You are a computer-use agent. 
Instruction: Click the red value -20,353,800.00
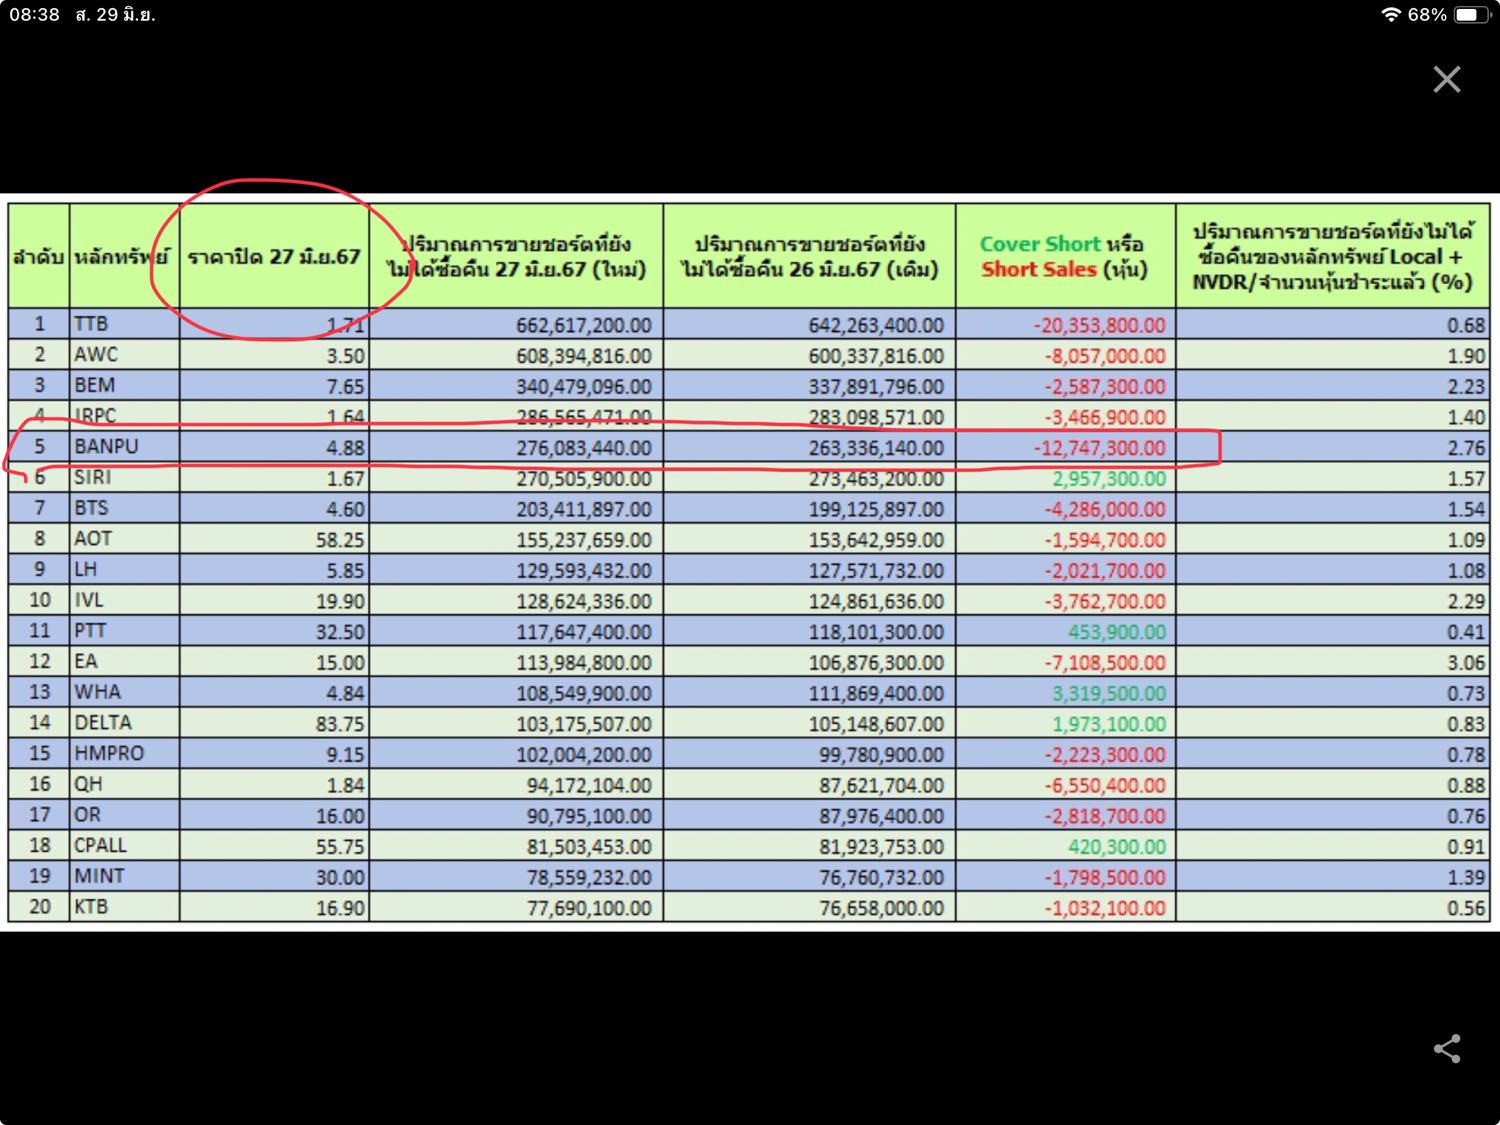(x=1100, y=325)
